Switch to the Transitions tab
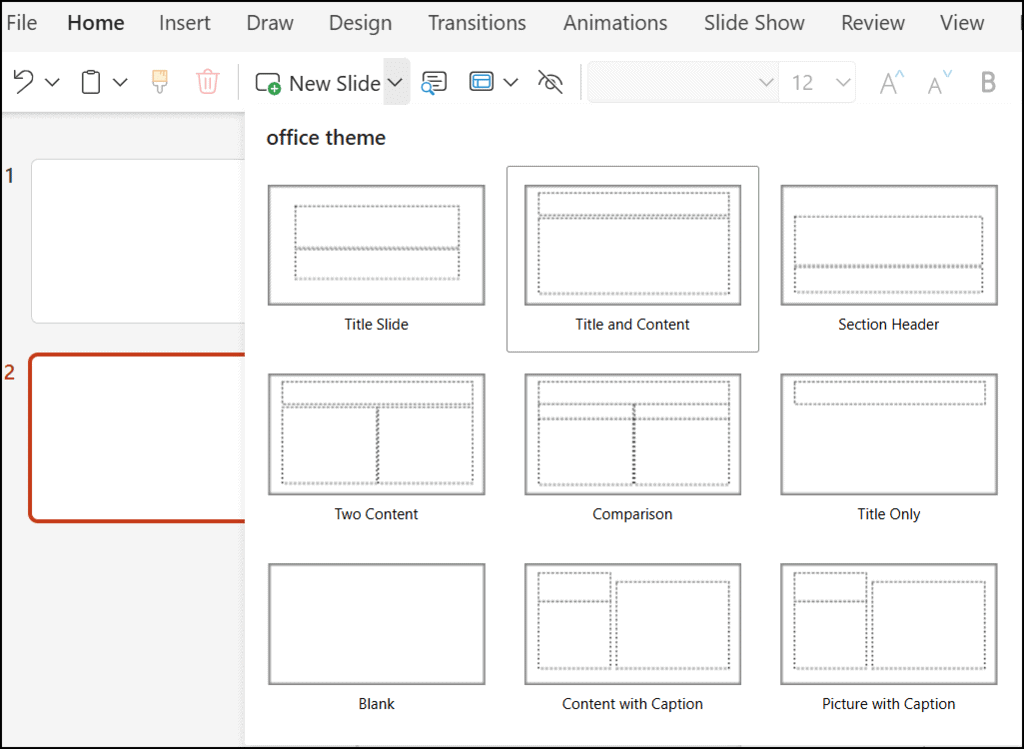The height and width of the screenshot is (749, 1024). tap(477, 23)
